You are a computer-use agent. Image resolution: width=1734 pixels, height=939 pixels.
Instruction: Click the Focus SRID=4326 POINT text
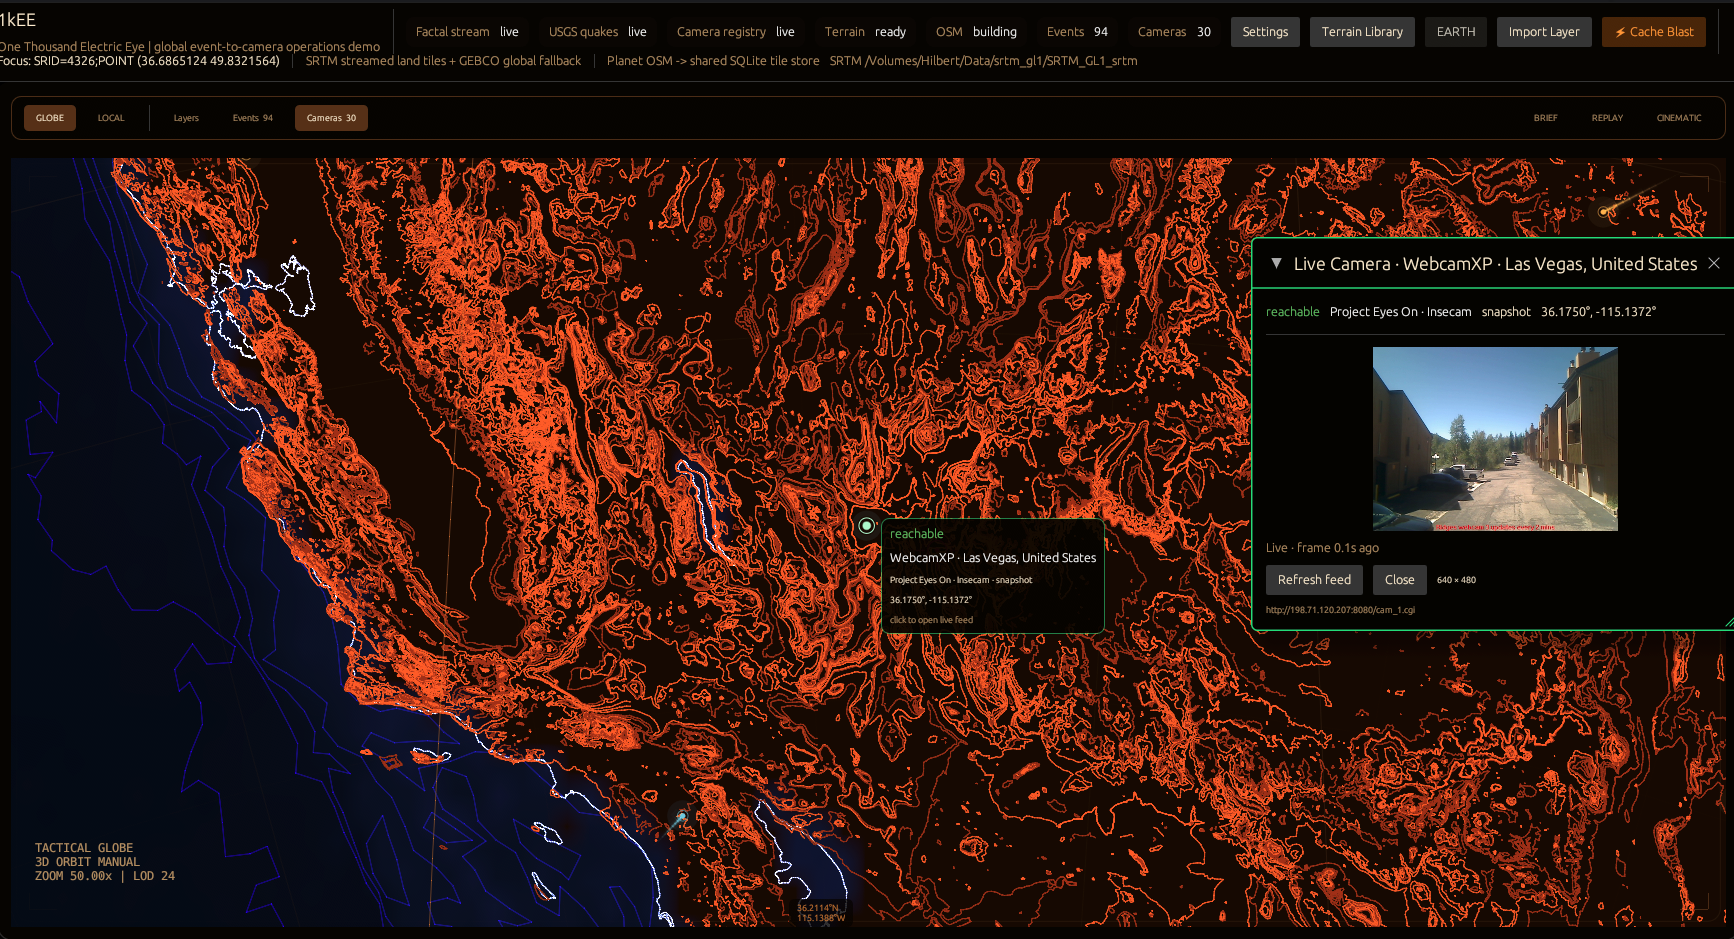click(140, 61)
